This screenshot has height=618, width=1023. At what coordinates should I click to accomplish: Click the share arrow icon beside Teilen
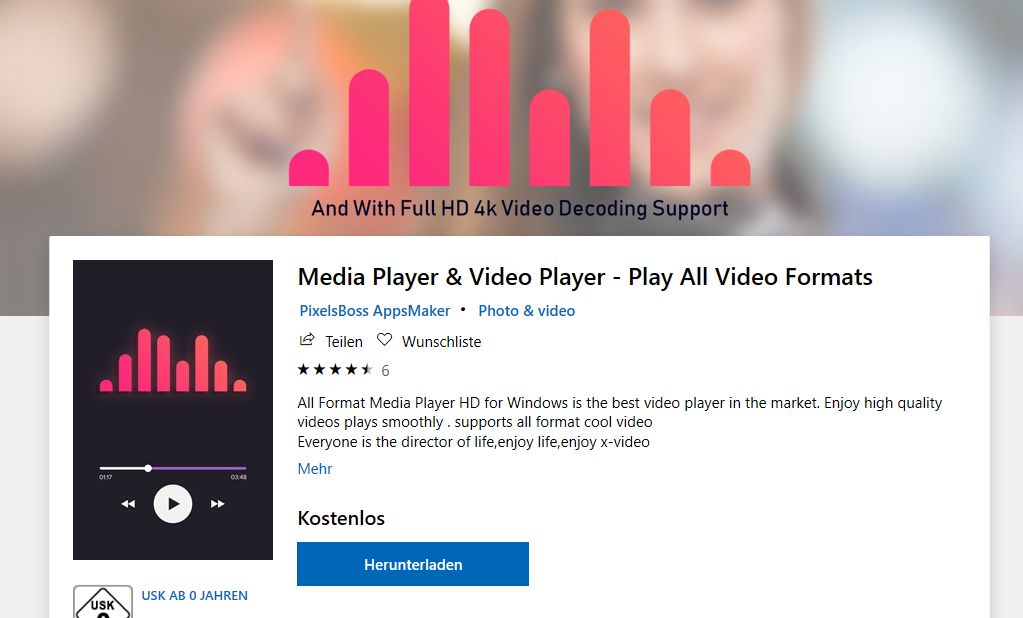307,340
